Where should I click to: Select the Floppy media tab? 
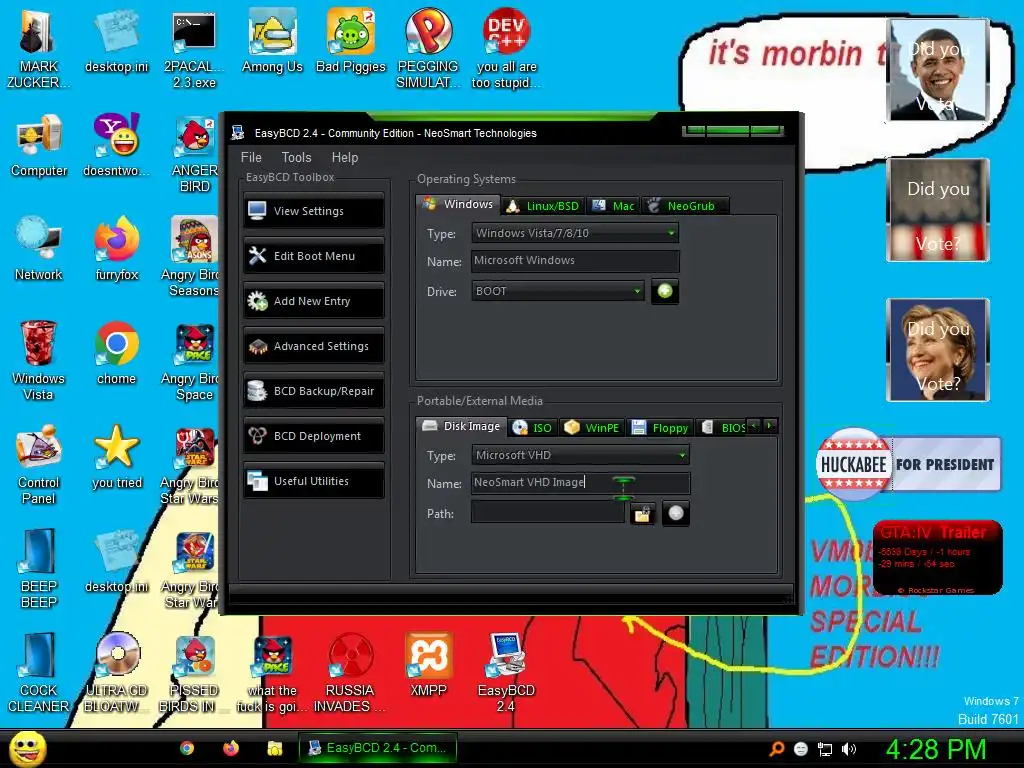click(660, 428)
